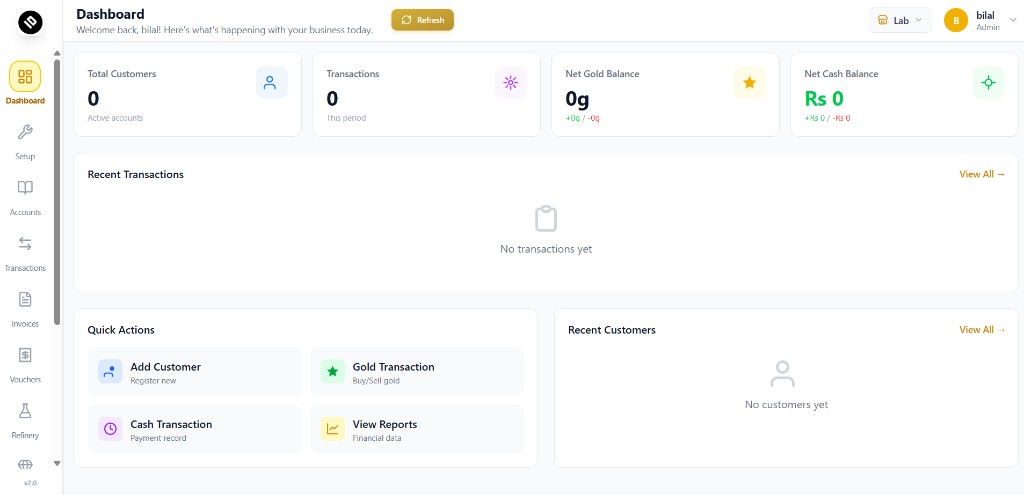Image resolution: width=1024 pixels, height=495 pixels.
Task: Click the sidebar scrollbar down arrow
Action: click(57, 463)
